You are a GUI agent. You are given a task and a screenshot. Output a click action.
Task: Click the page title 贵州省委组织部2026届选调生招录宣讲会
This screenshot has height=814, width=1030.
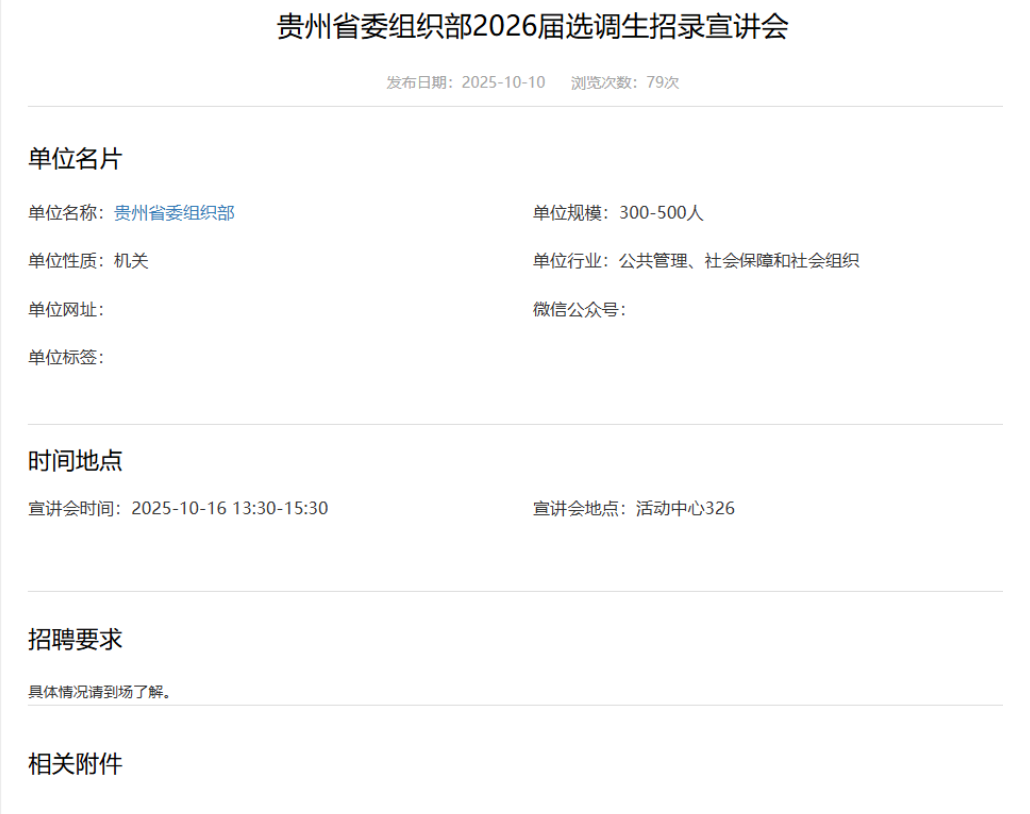532,27
